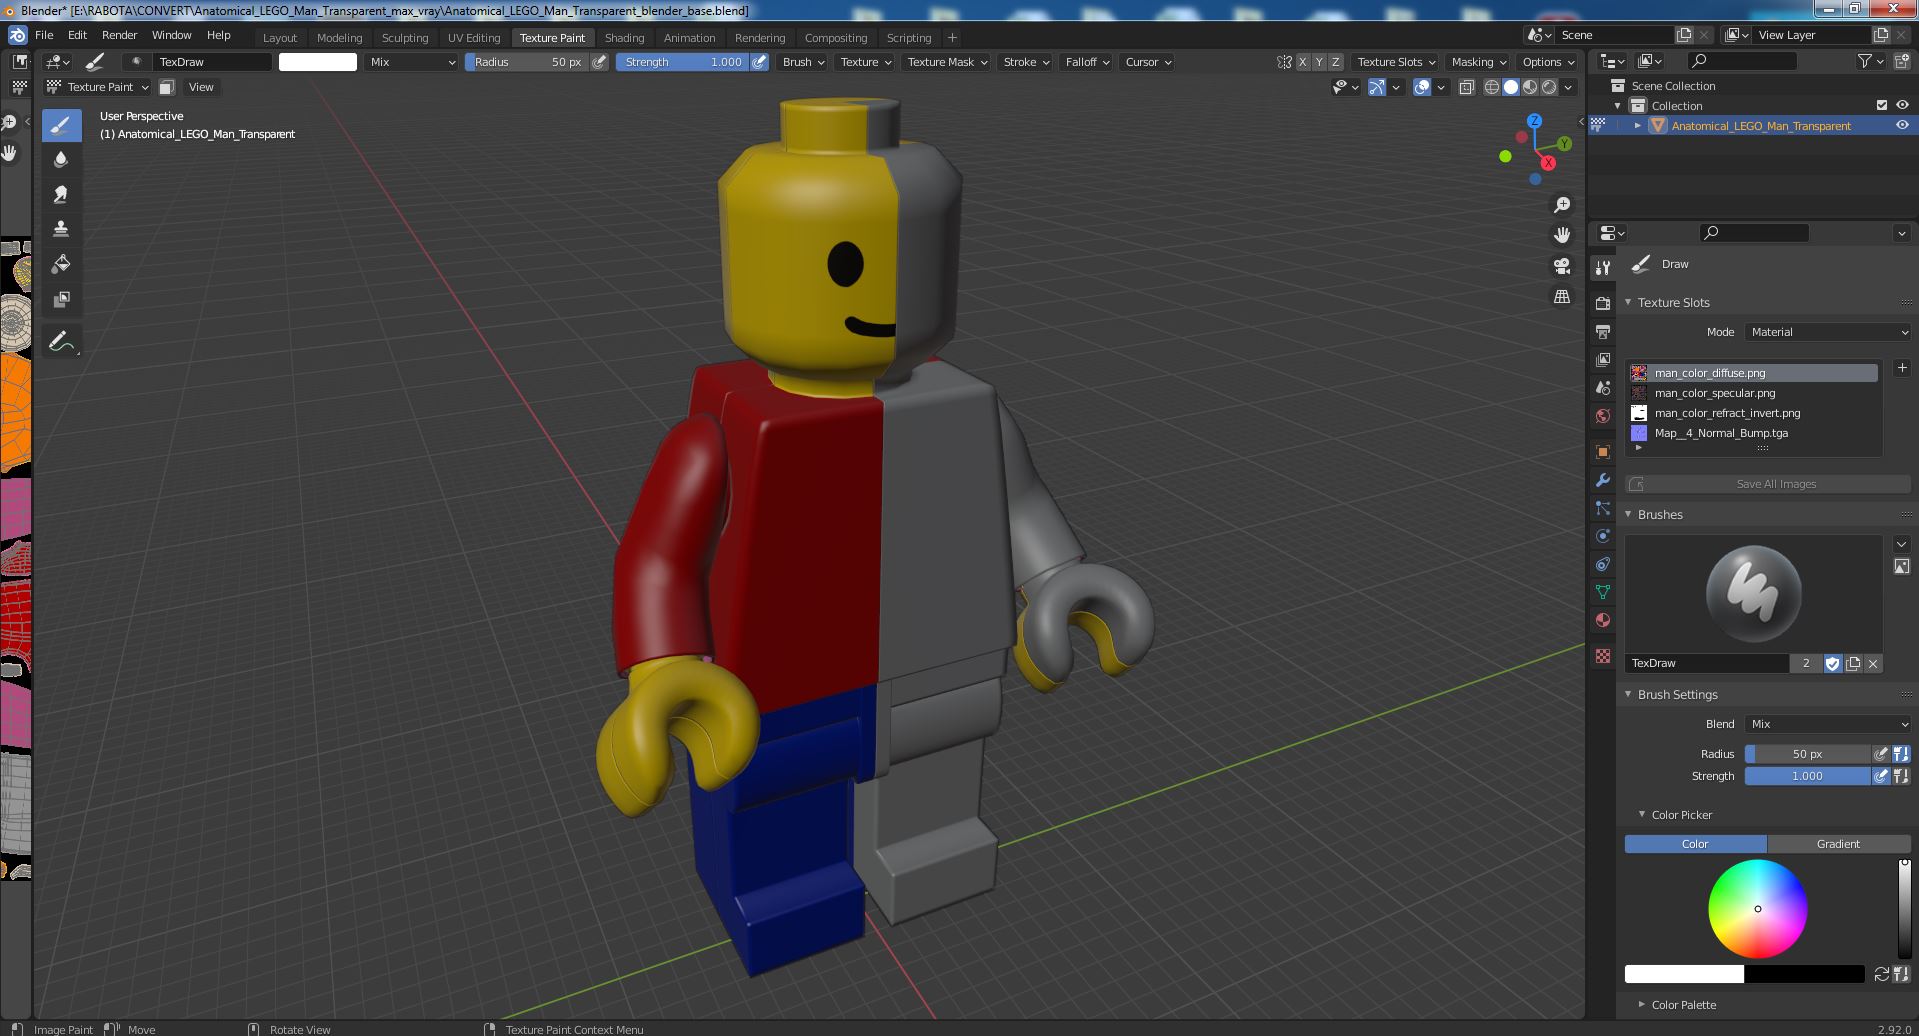Toggle strength pressure sensitivity in header
The image size is (1919, 1036).
click(759, 62)
